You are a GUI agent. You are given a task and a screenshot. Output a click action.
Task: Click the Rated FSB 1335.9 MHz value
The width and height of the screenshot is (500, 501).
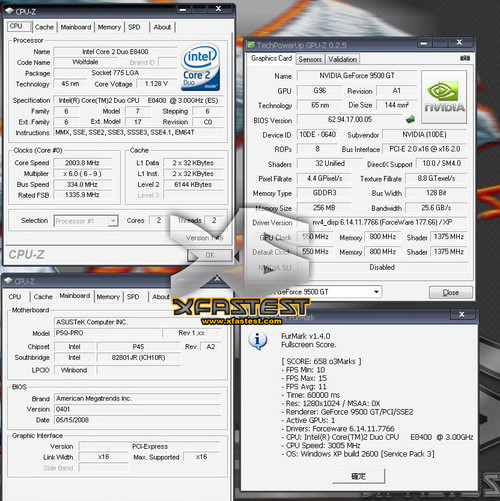click(x=82, y=195)
